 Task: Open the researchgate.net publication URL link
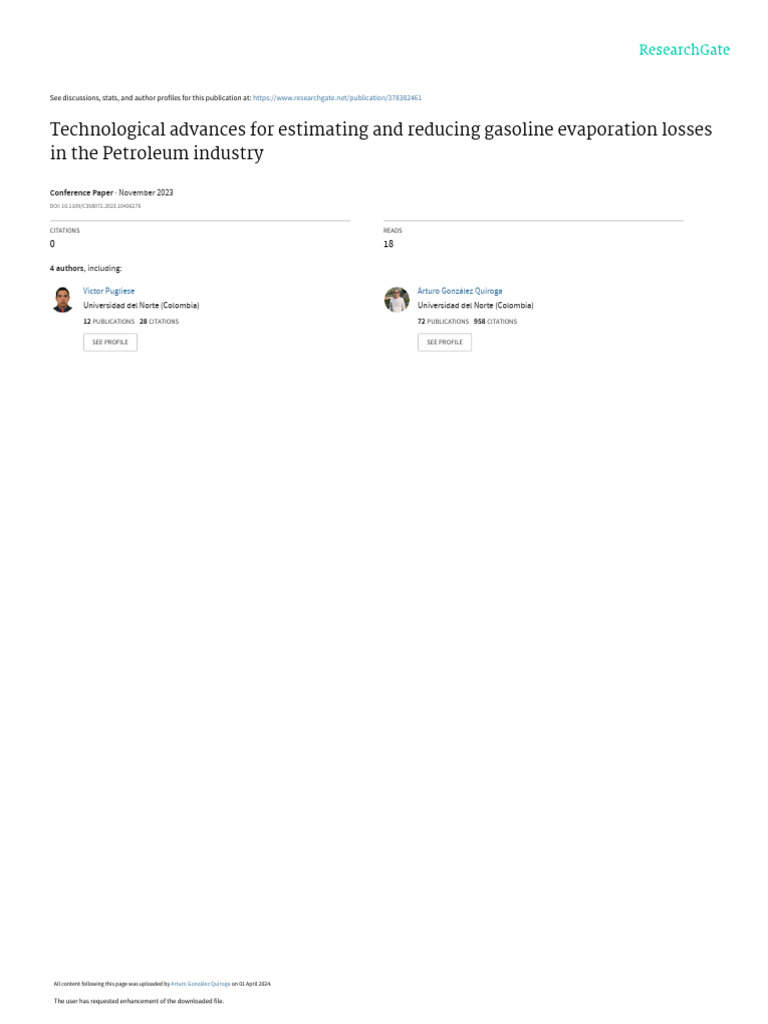pyautogui.click(x=337, y=97)
